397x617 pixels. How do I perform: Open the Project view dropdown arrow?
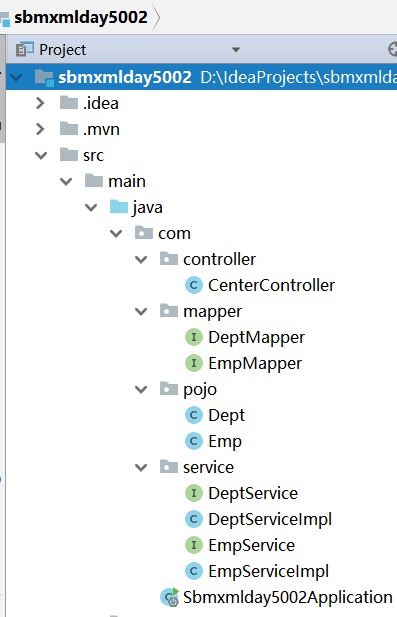point(236,50)
